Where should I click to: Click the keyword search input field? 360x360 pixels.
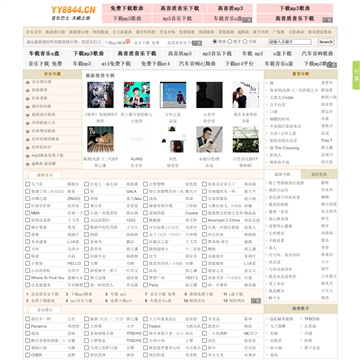point(290,42)
